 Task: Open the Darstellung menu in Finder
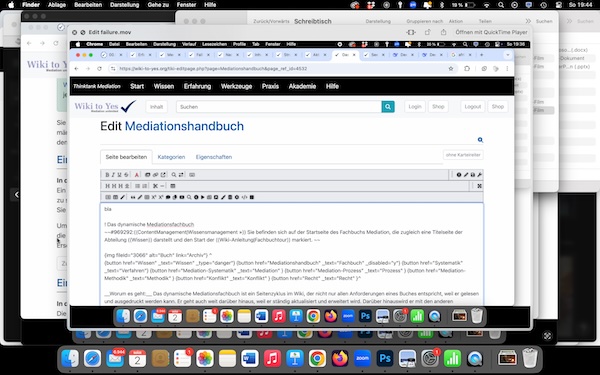click(124, 5)
